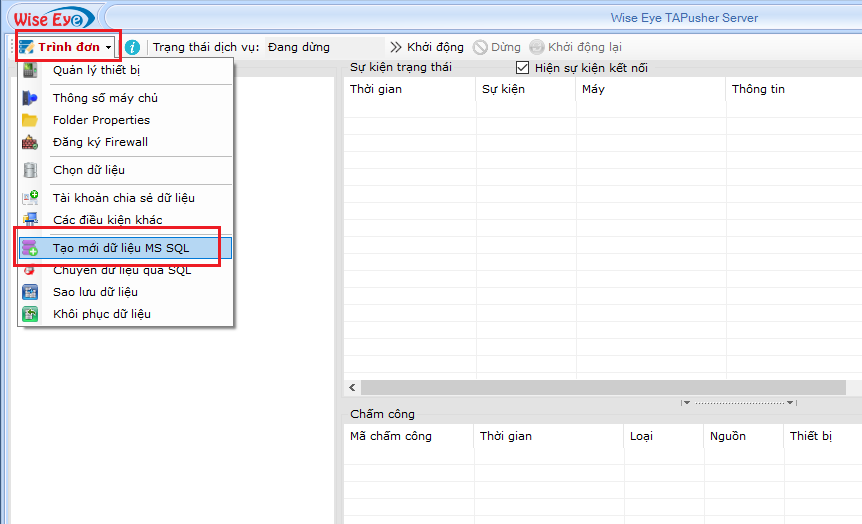Click the Sao lưu dữ liệu backup icon
The image size is (862, 524).
pos(30,292)
